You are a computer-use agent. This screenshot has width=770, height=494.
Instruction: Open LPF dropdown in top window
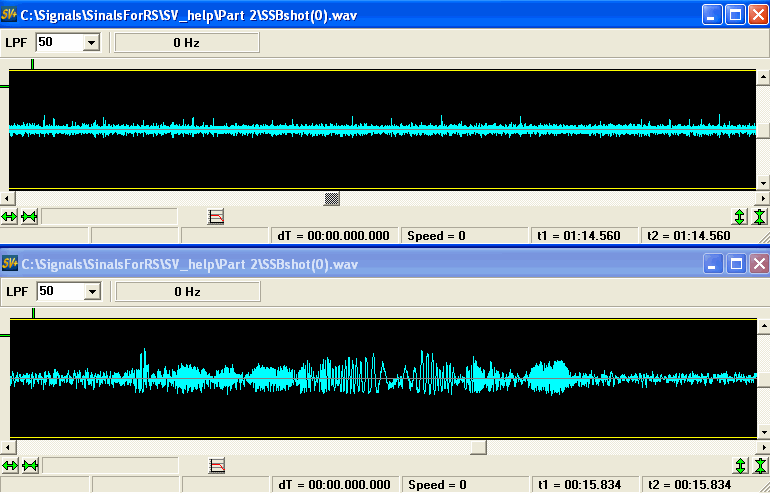(x=91, y=42)
